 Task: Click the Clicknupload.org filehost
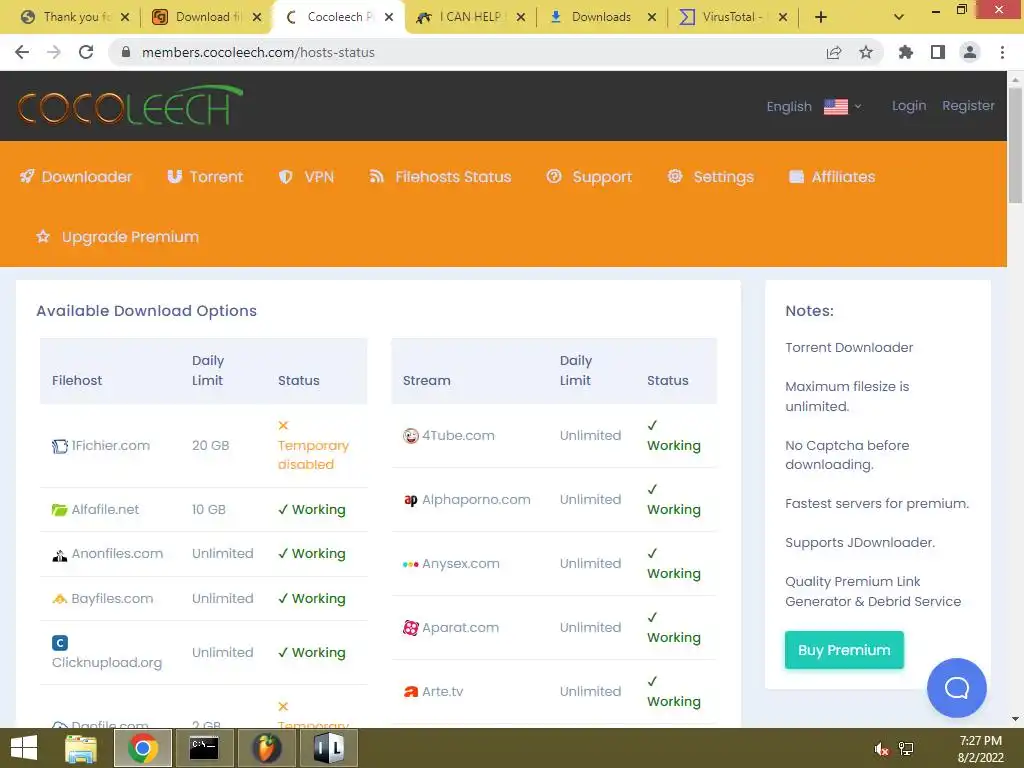(107, 653)
